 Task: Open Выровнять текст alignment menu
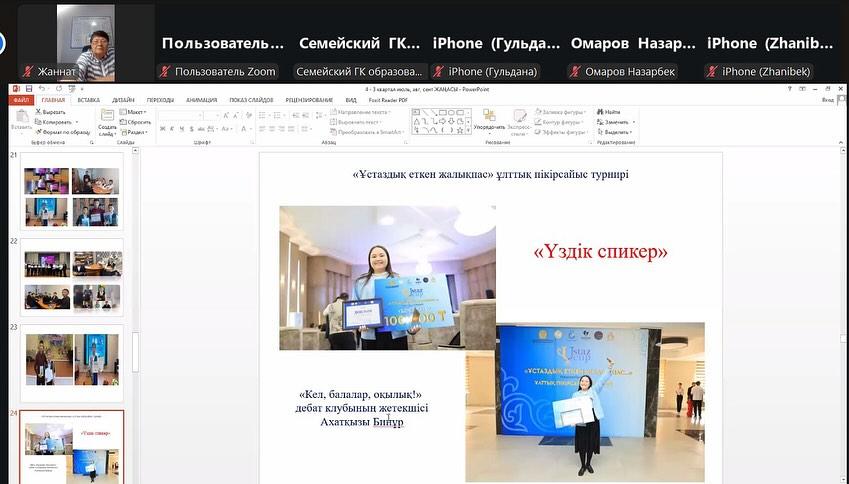click(x=357, y=122)
